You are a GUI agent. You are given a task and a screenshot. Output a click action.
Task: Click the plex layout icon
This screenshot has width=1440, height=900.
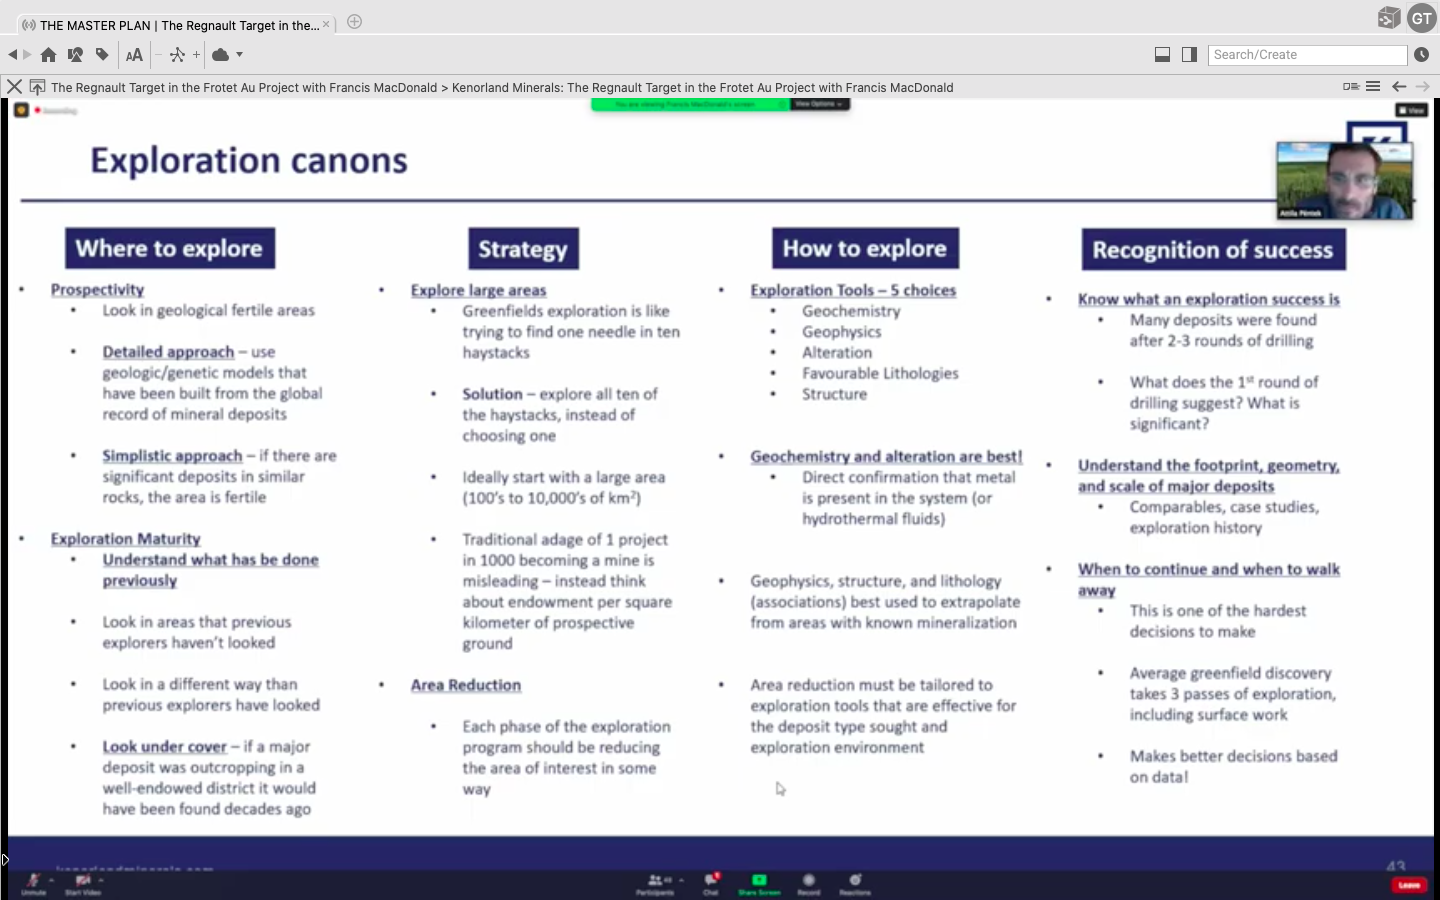click(177, 55)
